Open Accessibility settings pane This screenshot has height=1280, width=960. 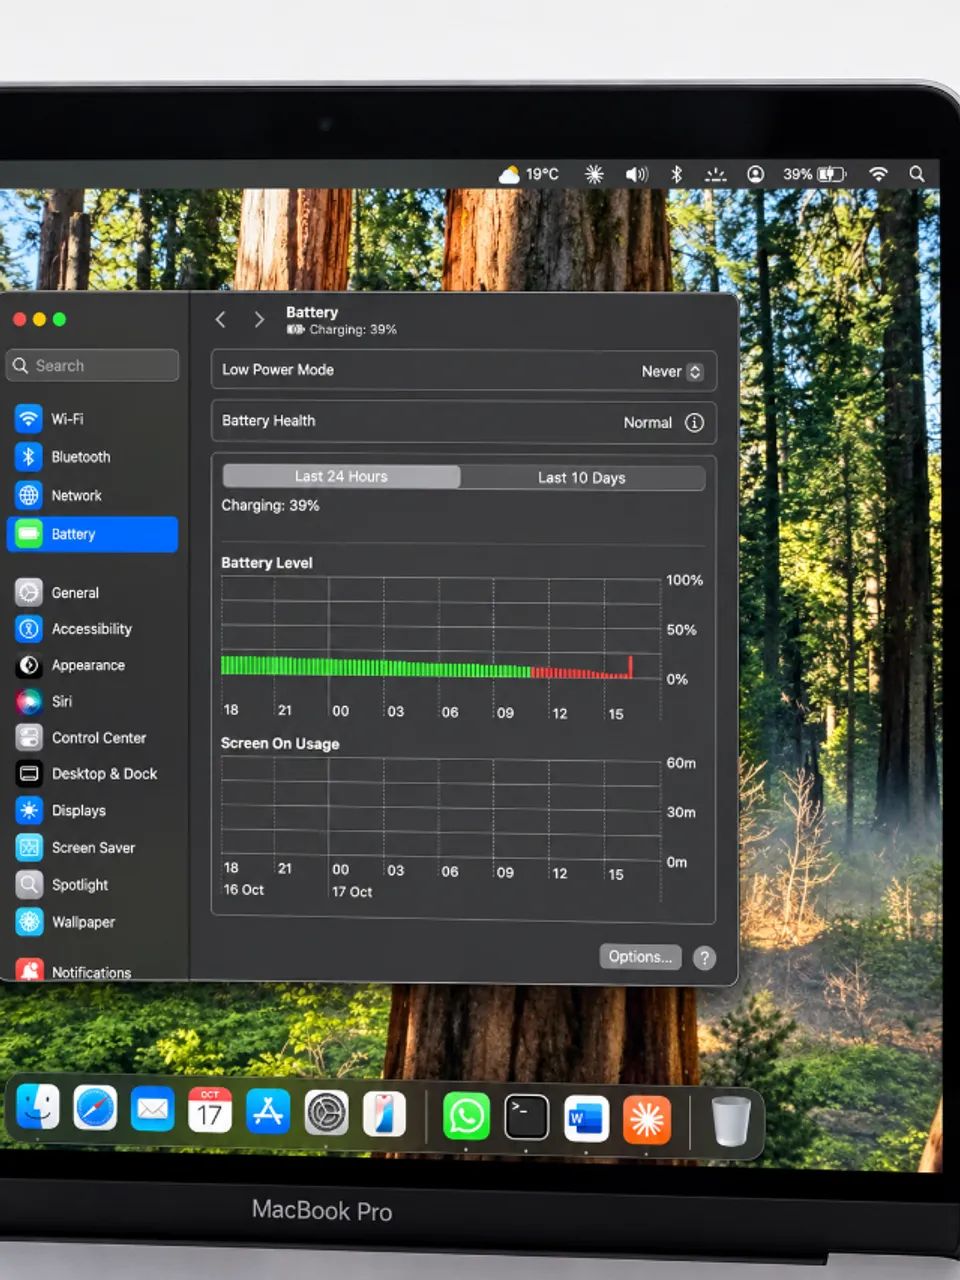point(92,629)
